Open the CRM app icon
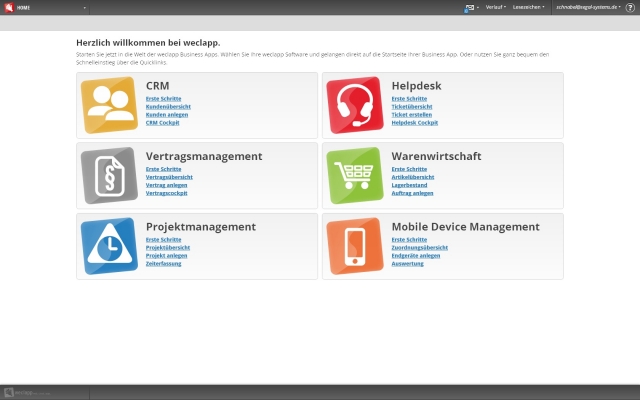 coord(109,105)
